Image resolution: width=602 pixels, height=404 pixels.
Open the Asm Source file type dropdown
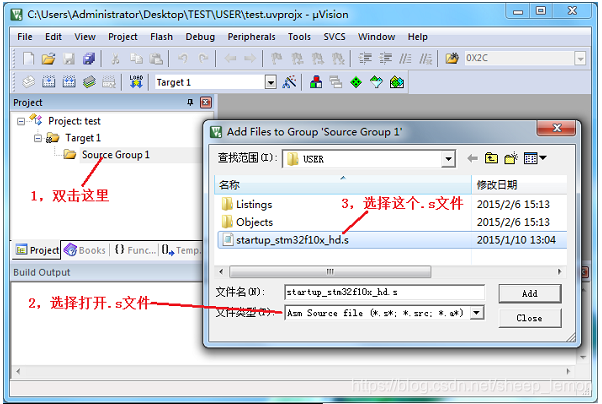476,313
